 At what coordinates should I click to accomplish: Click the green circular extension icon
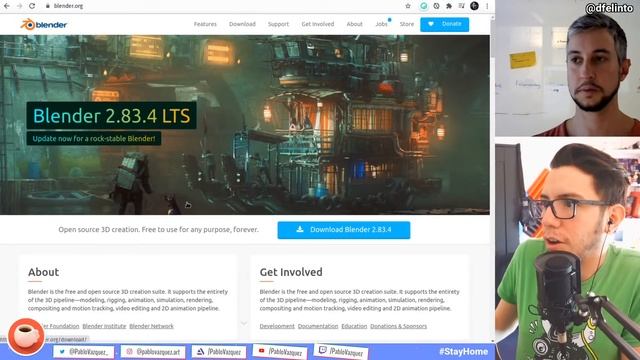(424, 6)
